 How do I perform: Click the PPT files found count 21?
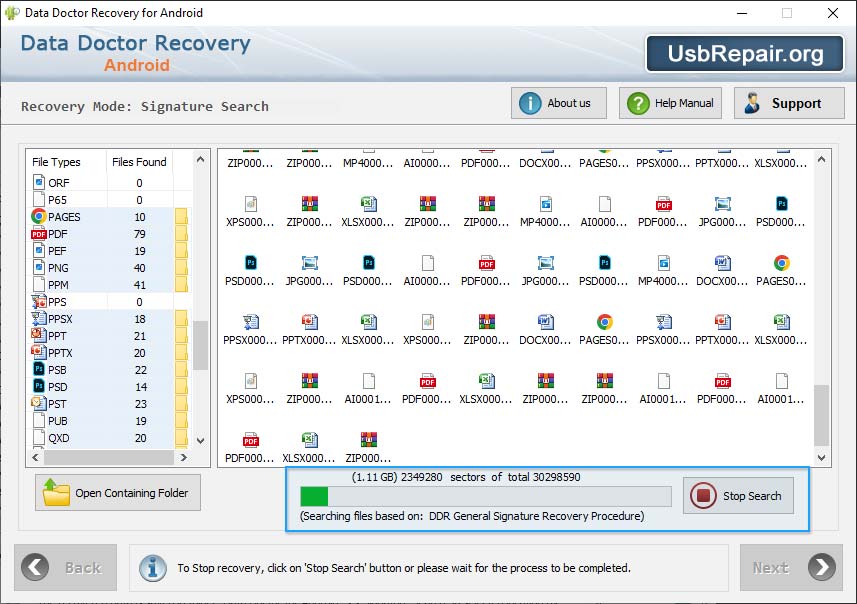pyautogui.click(x=140, y=336)
